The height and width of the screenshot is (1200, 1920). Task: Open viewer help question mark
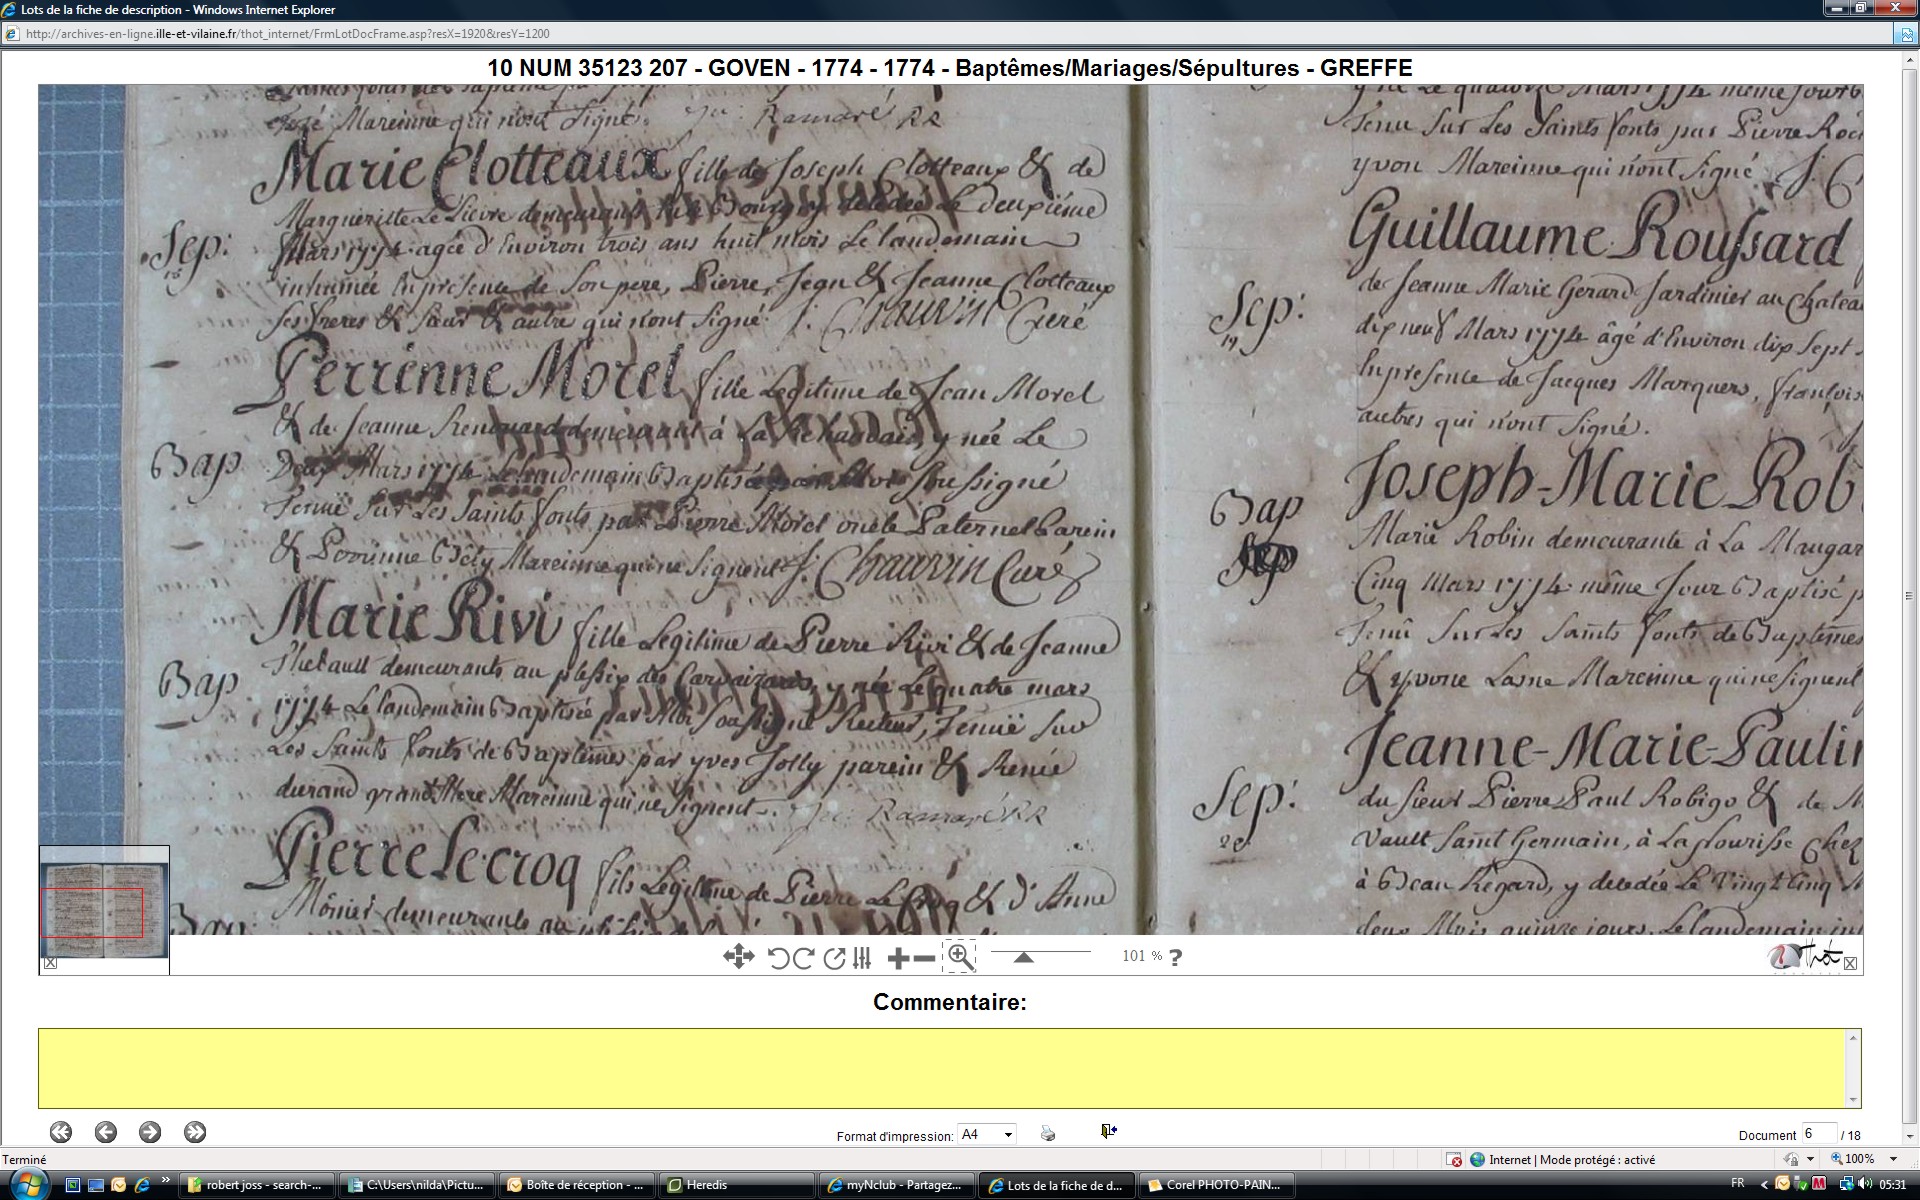click(x=1175, y=958)
